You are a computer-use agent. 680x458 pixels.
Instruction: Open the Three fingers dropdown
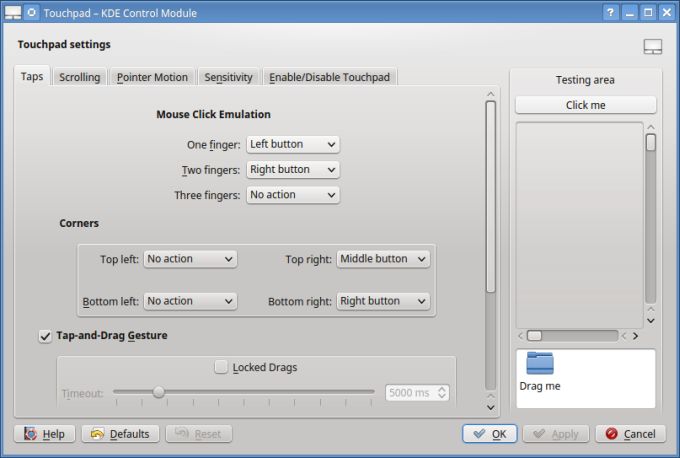(x=293, y=195)
